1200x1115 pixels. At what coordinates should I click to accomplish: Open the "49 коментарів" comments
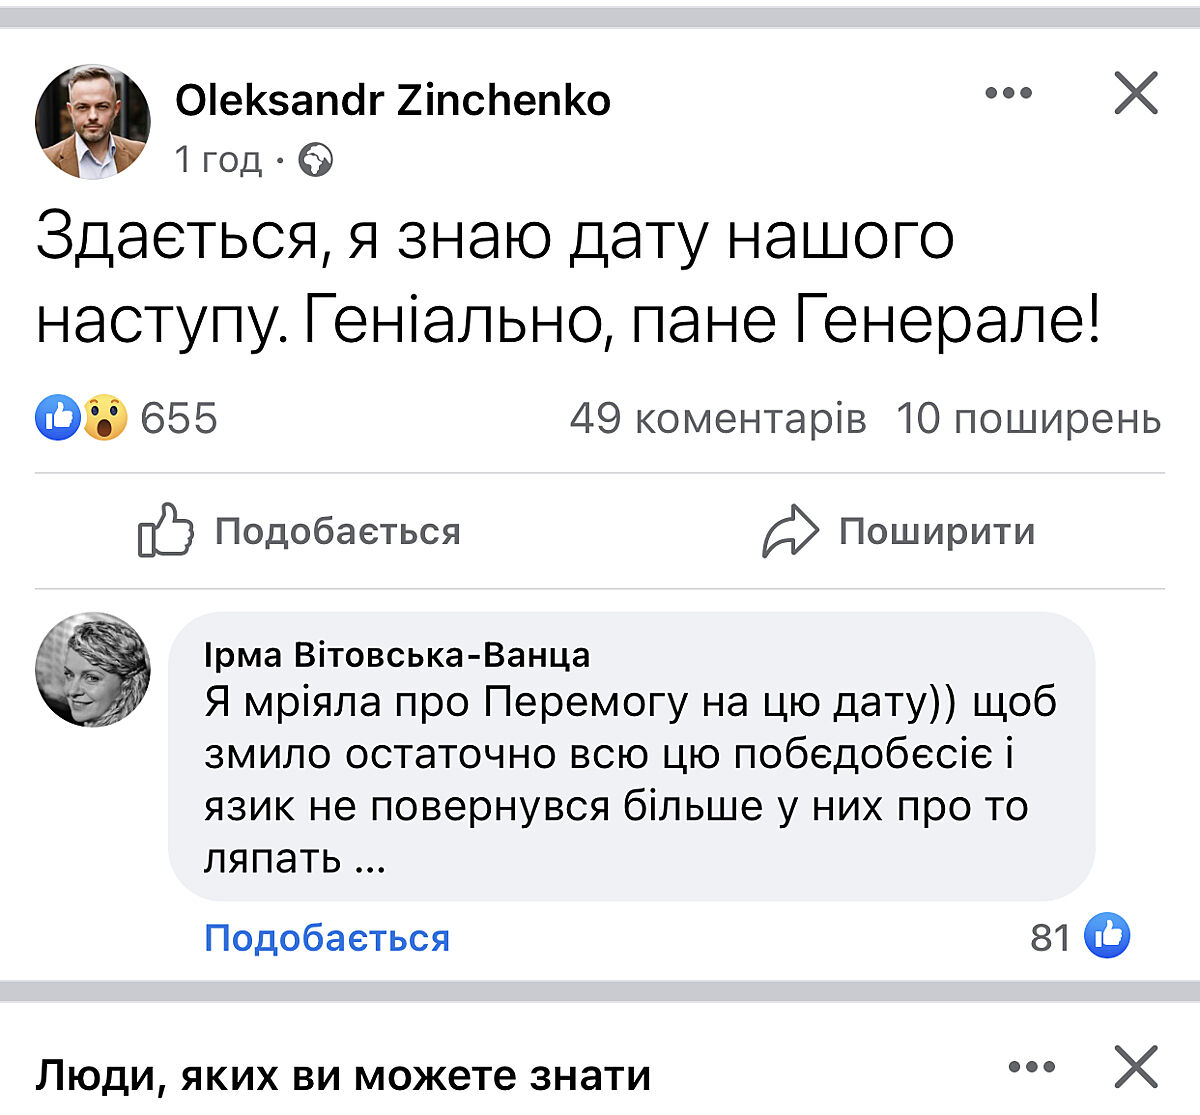pos(717,418)
